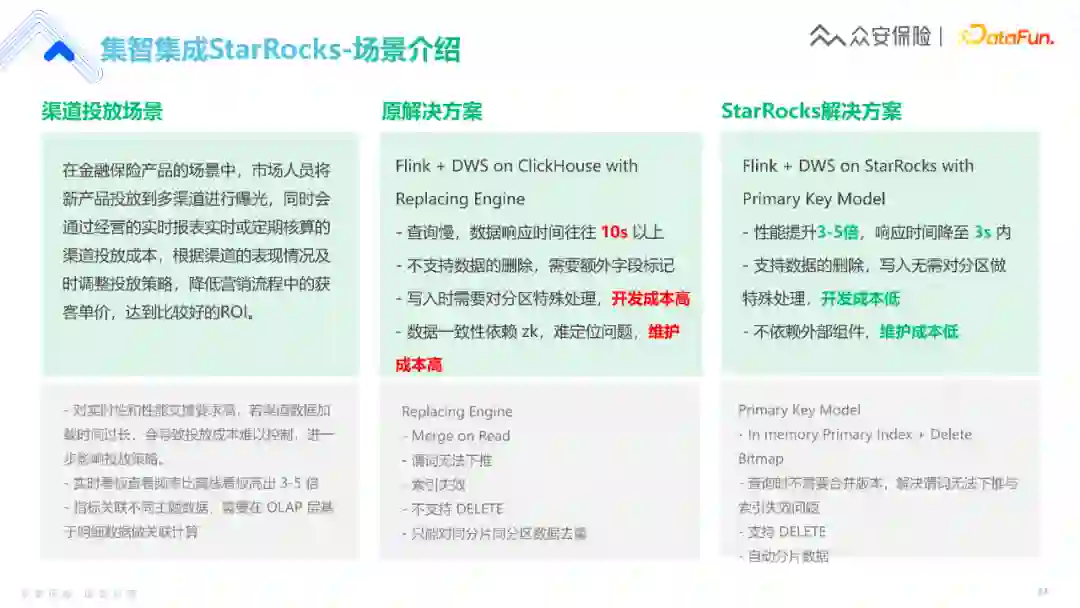This screenshot has height=608, width=1080.
Task: Click the bullet 'In memory Primary Index + Delete'
Action: (x=855, y=434)
